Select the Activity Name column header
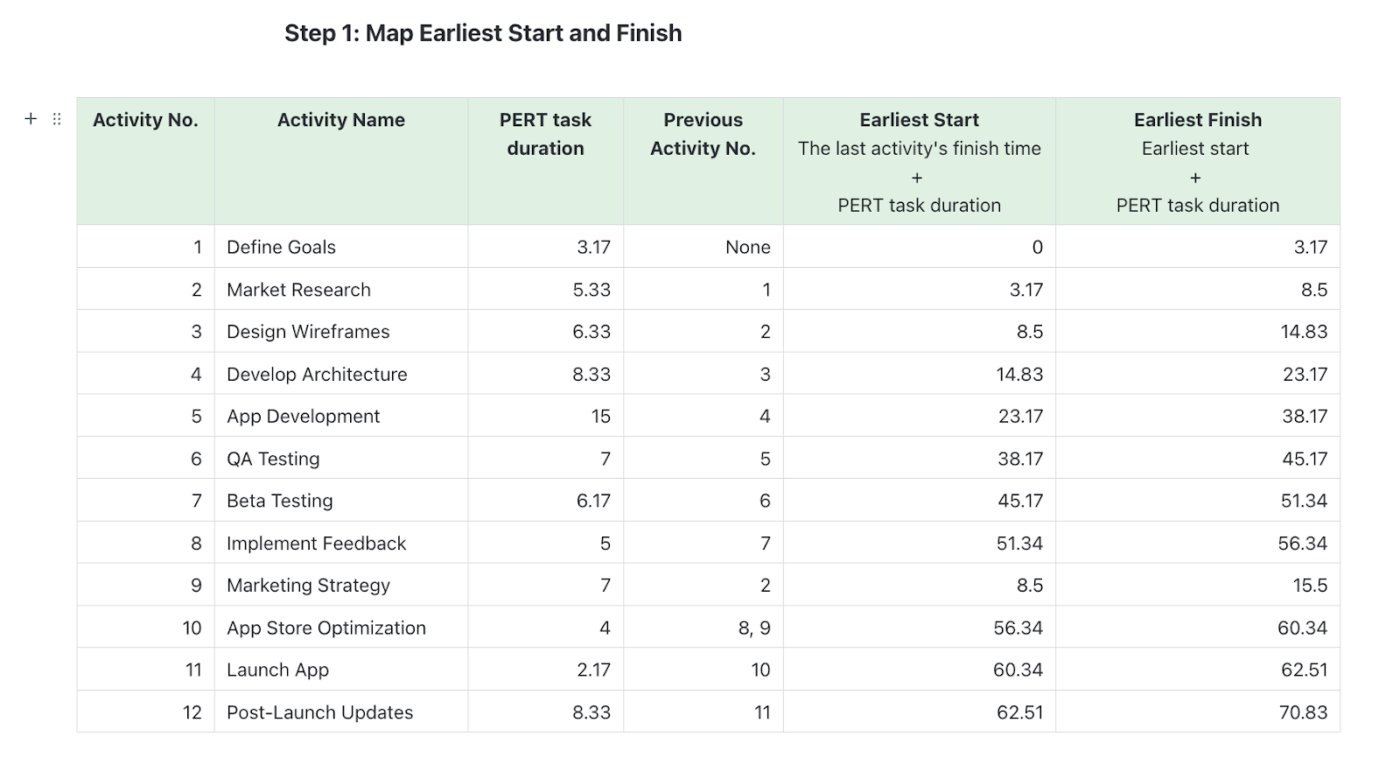1400x779 pixels. tap(341, 161)
